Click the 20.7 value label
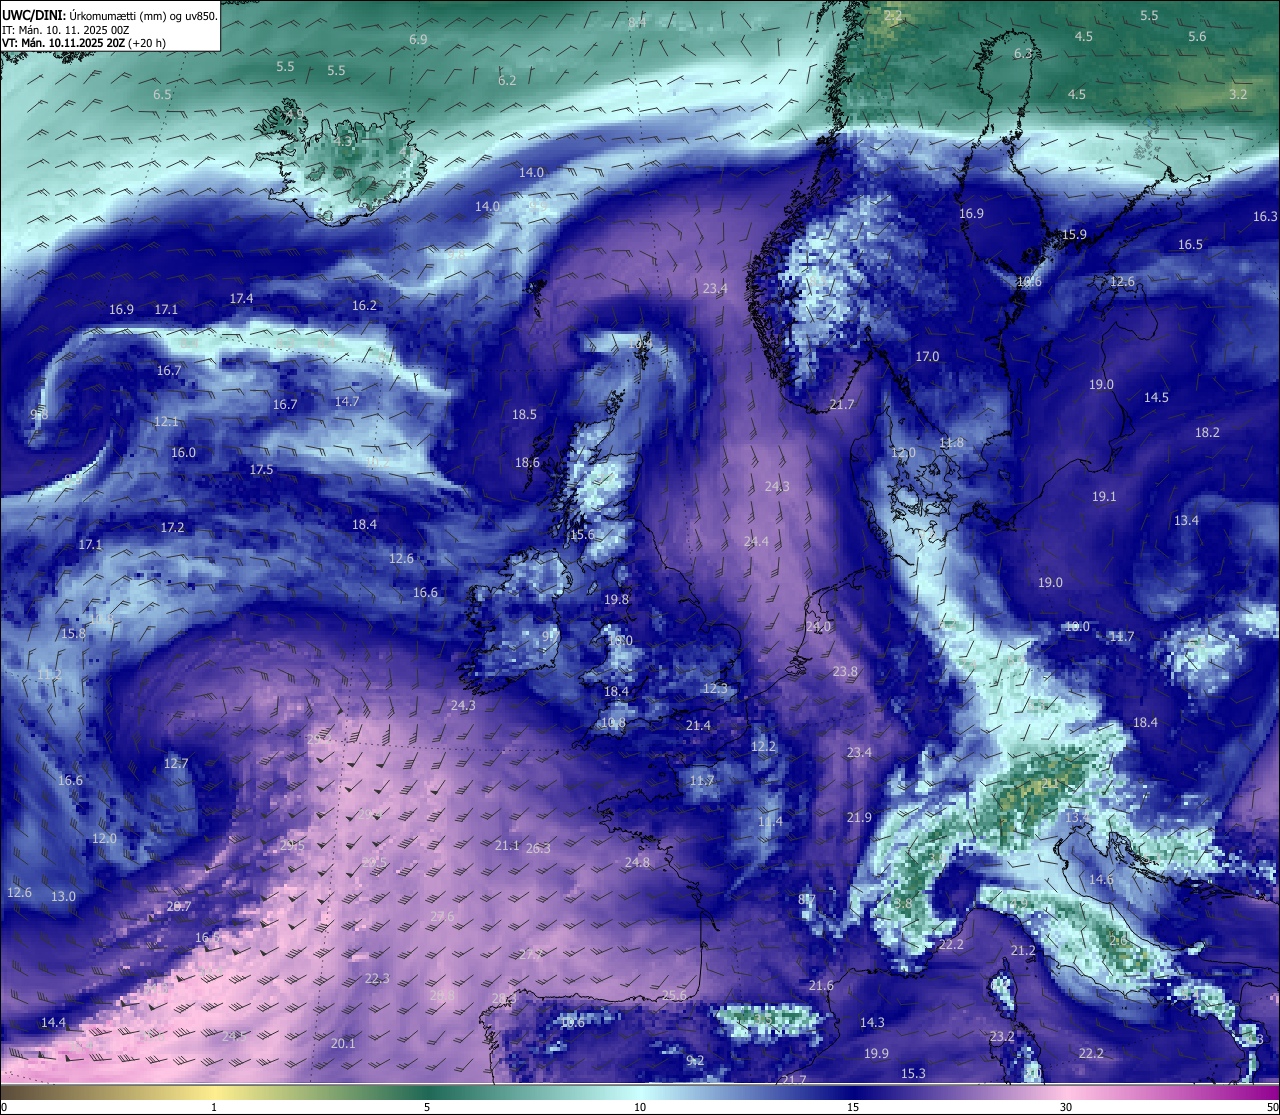Screen dimensions: 1280x1115 pos(178,906)
